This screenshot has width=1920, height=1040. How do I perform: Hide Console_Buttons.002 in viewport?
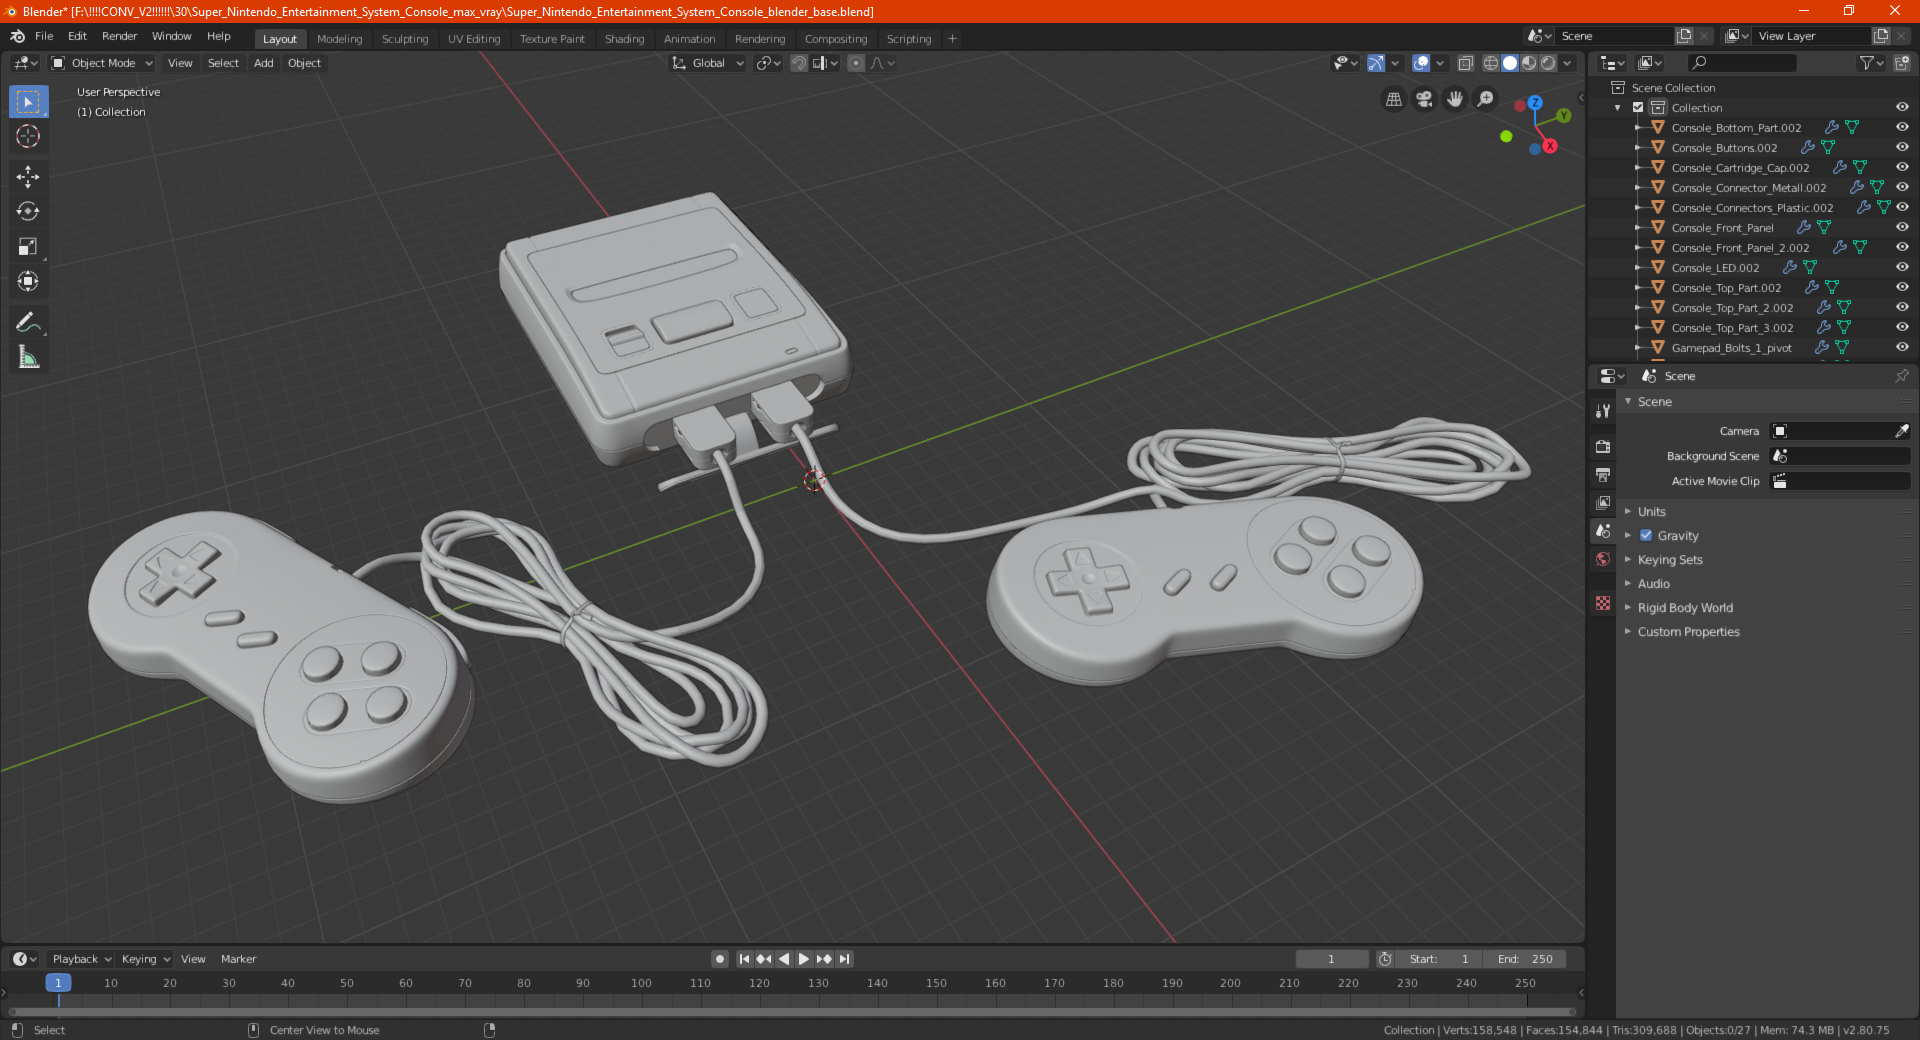pos(1902,147)
